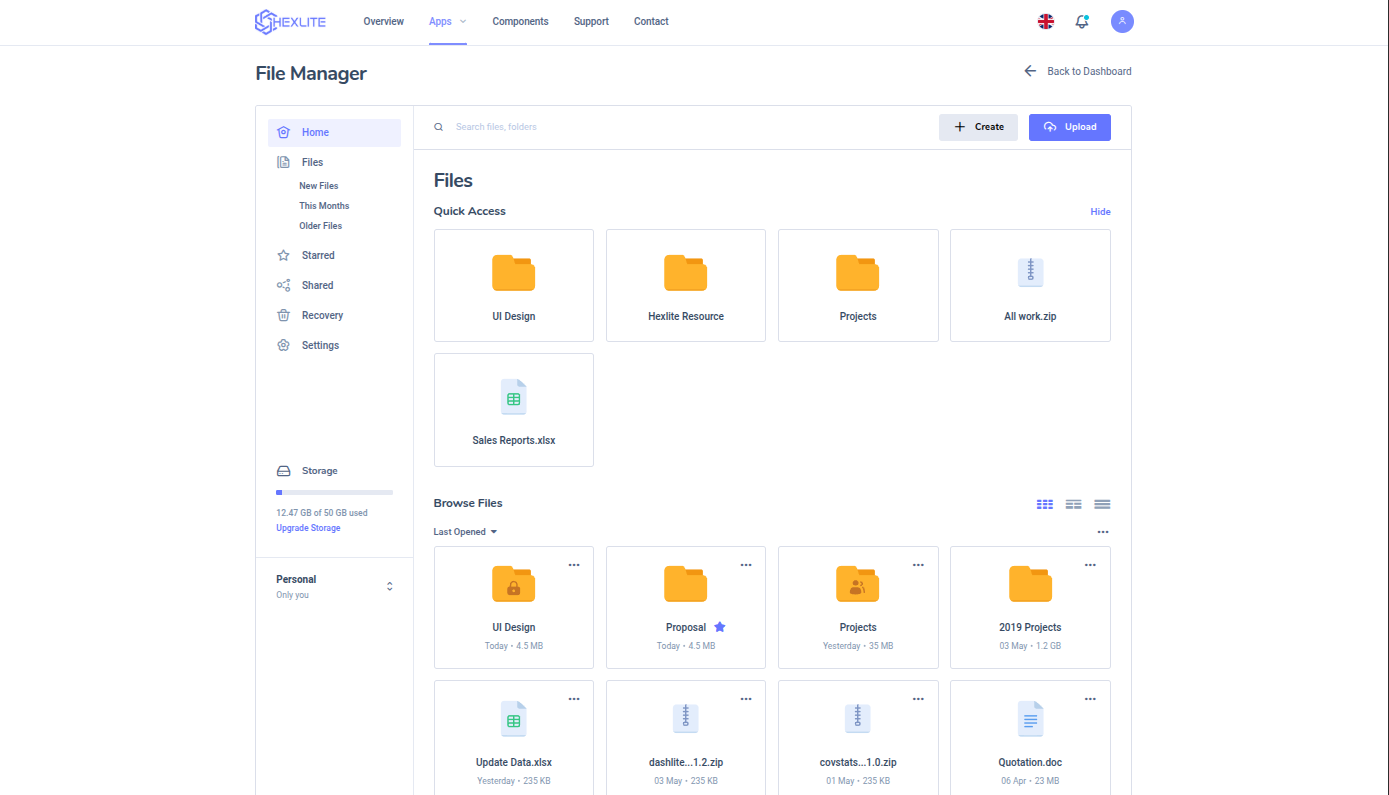The image size is (1389, 795).
Task: Click the notification bell icon
Action: [1081, 21]
